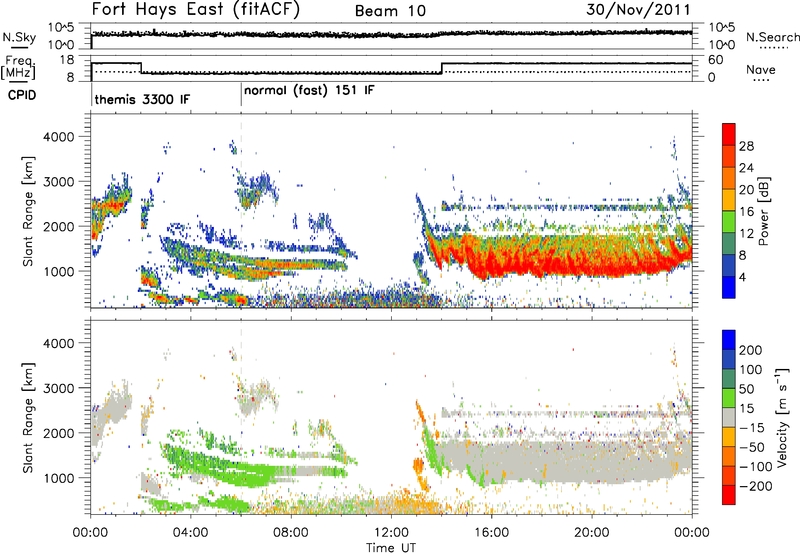
Task: Click the '28' power colorbar label
Action: 746,146
